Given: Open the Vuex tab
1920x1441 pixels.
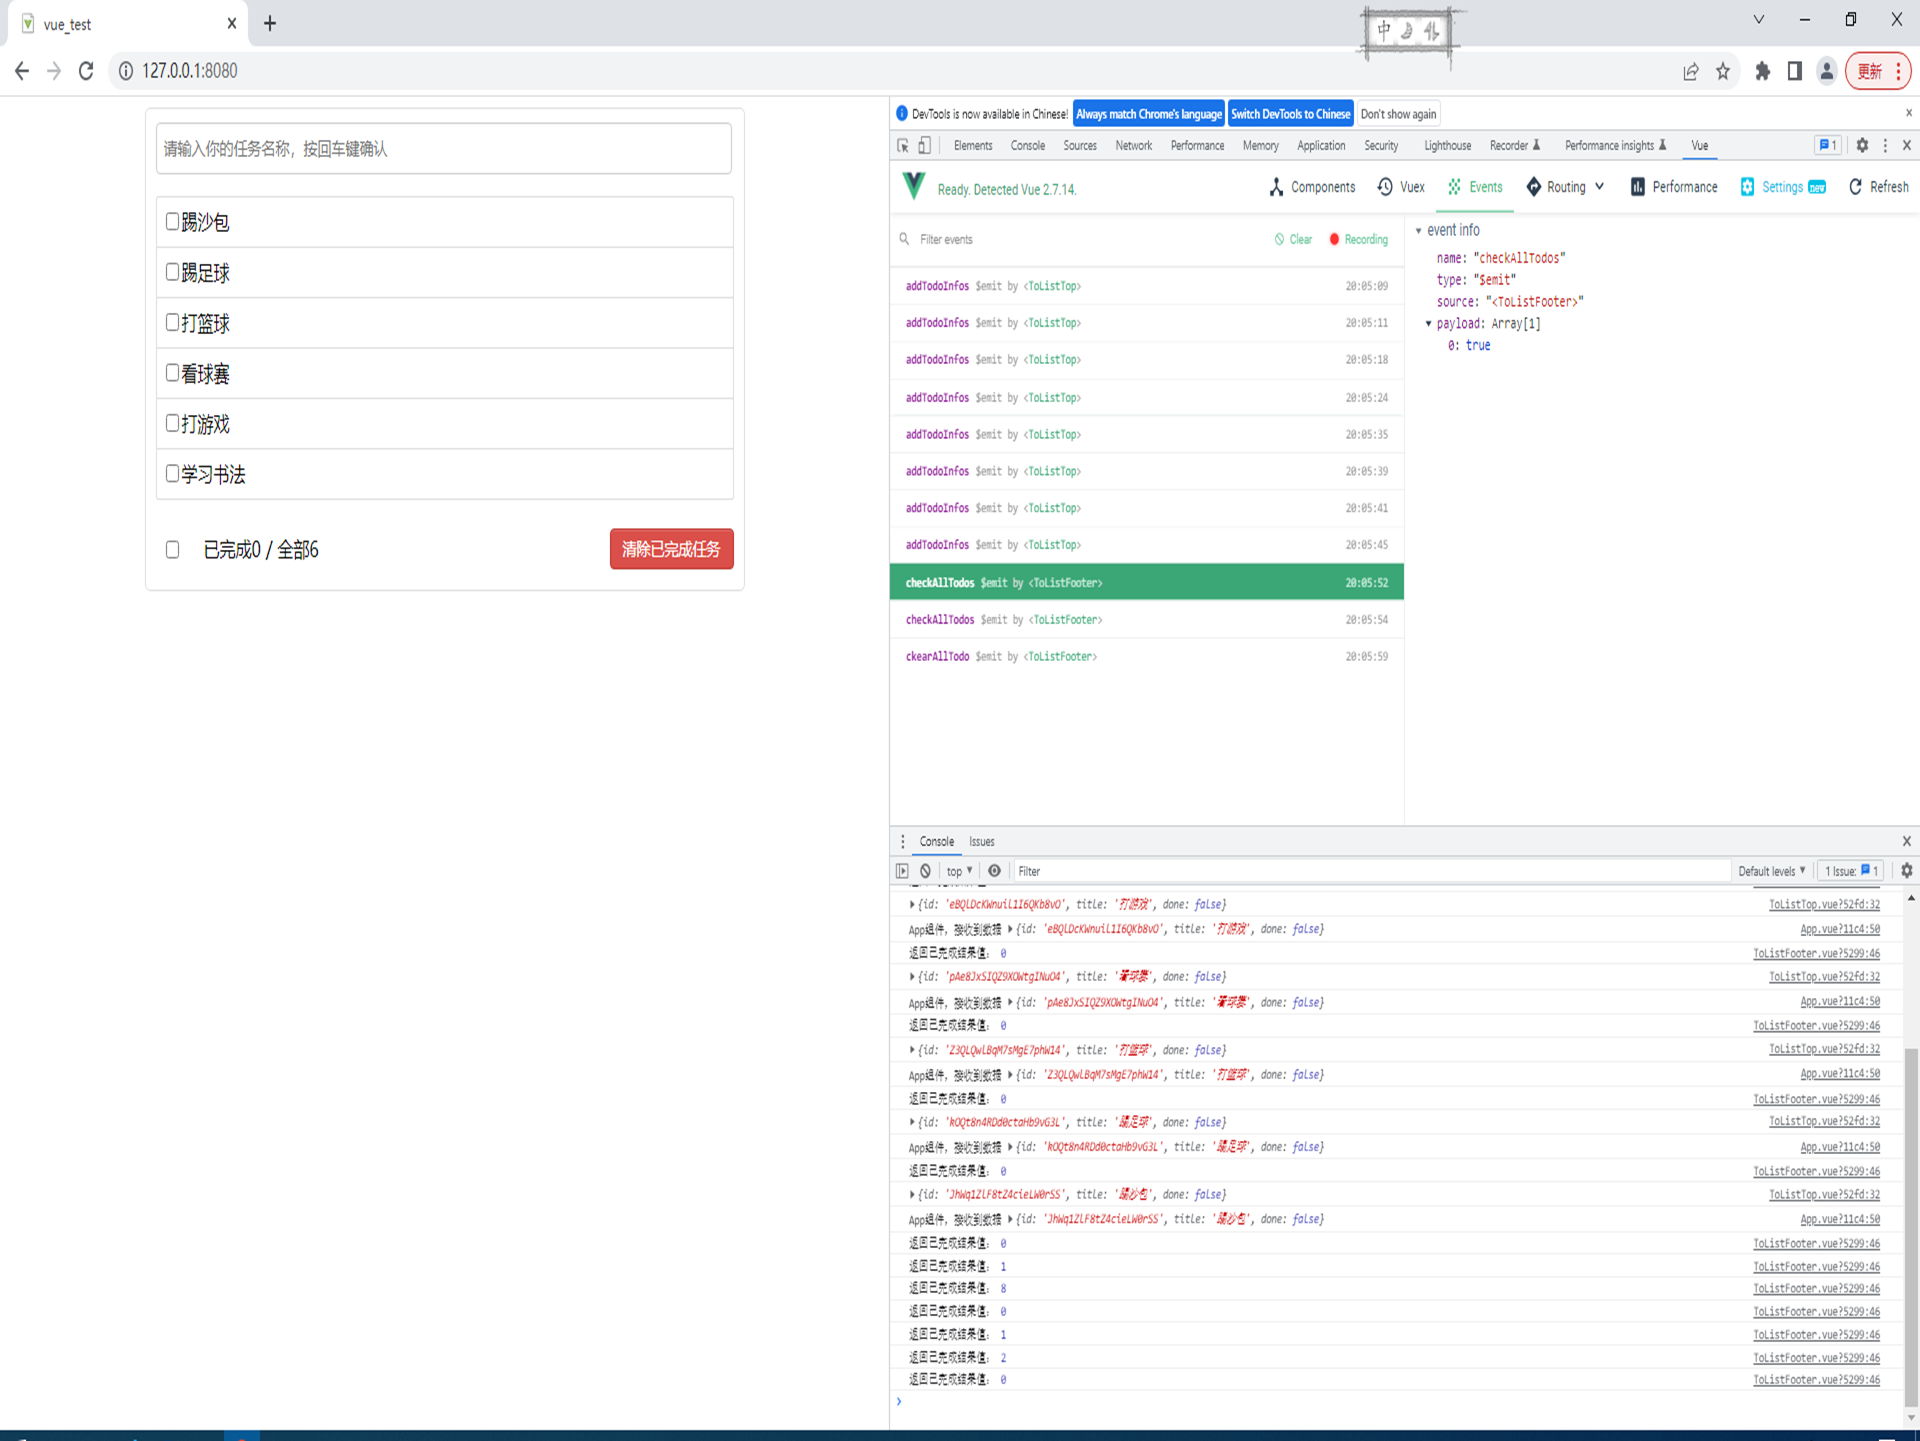Looking at the screenshot, I should (1401, 187).
